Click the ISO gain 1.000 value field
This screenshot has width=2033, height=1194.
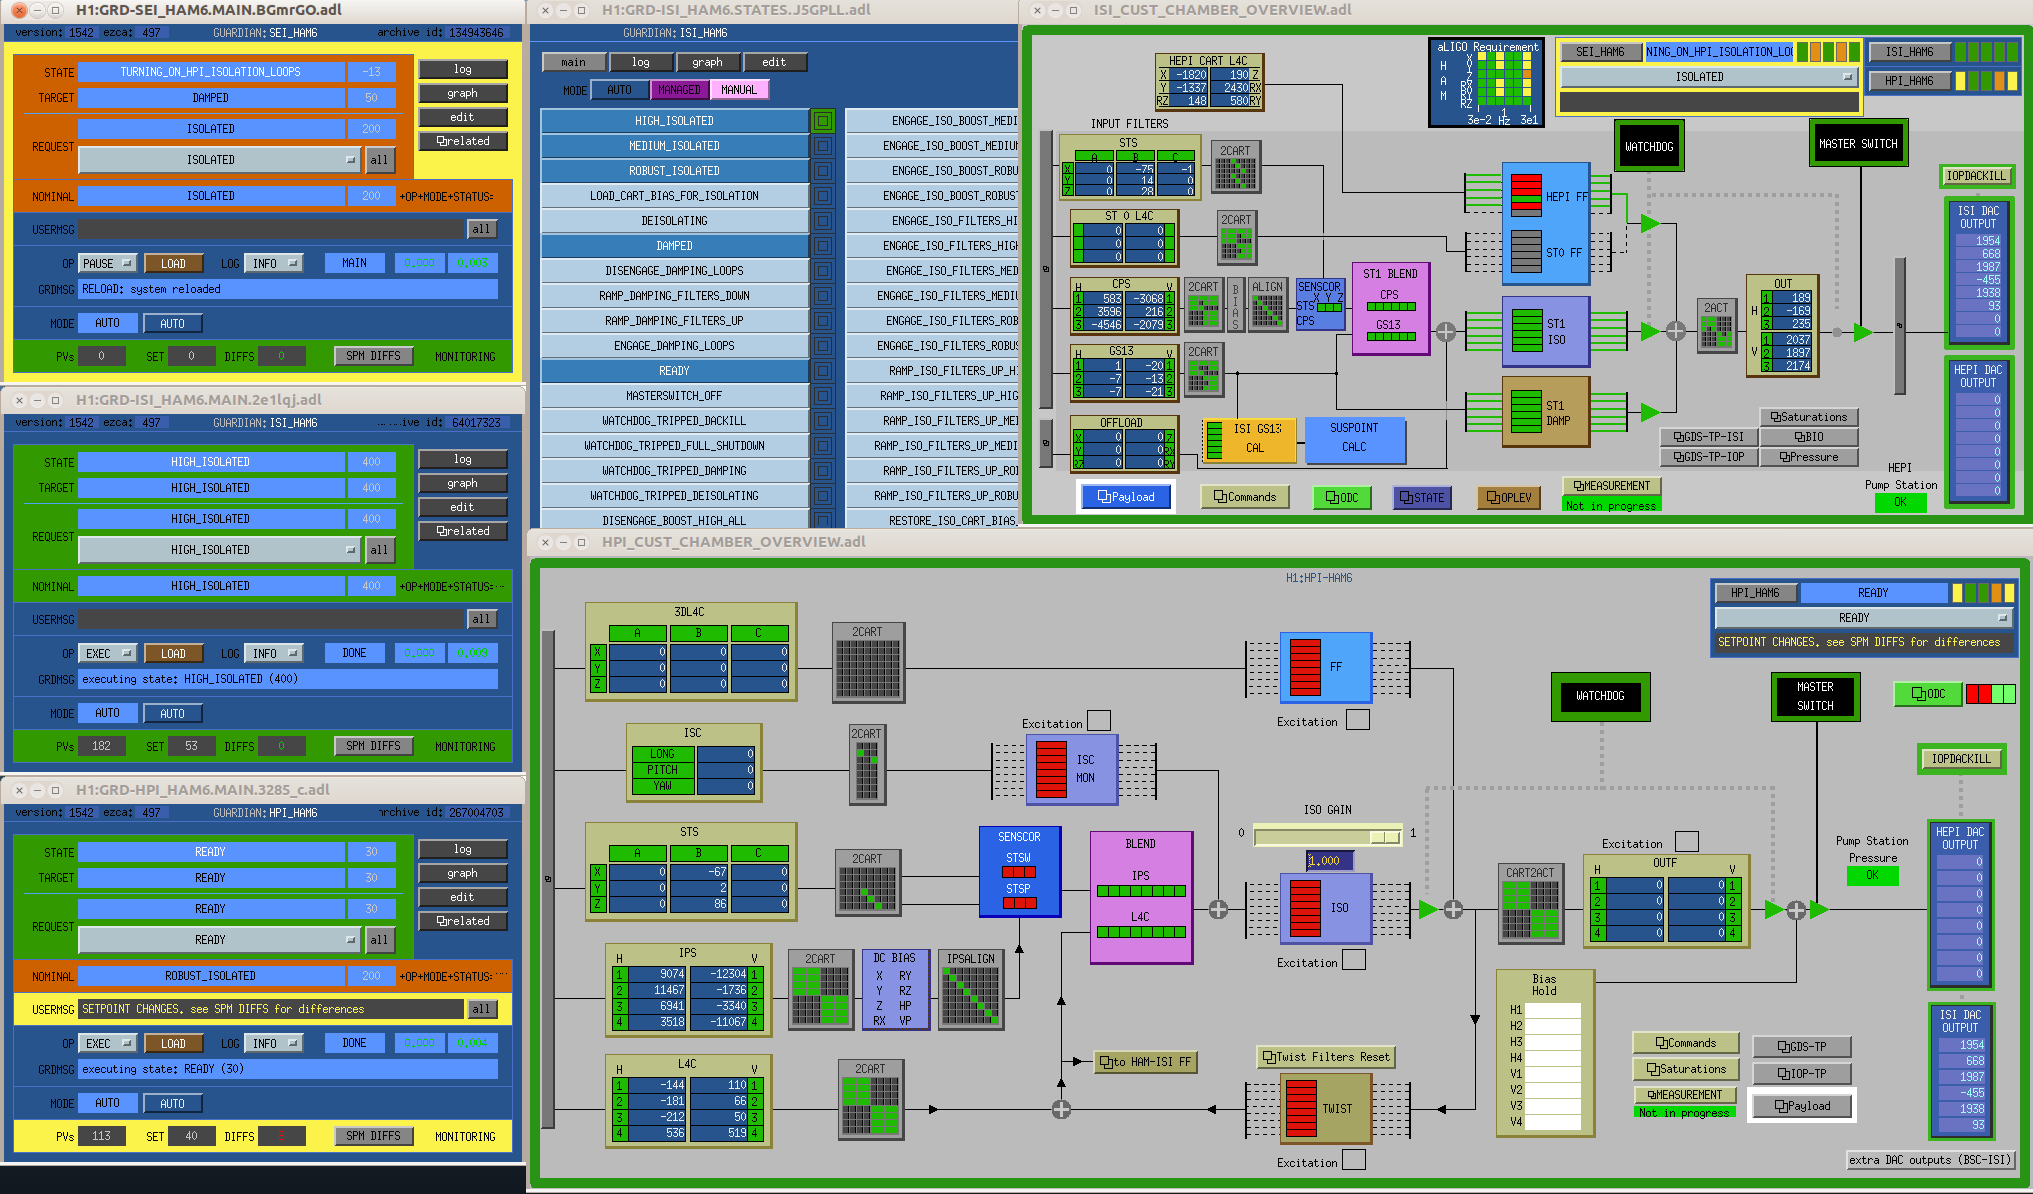[x=1330, y=861]
